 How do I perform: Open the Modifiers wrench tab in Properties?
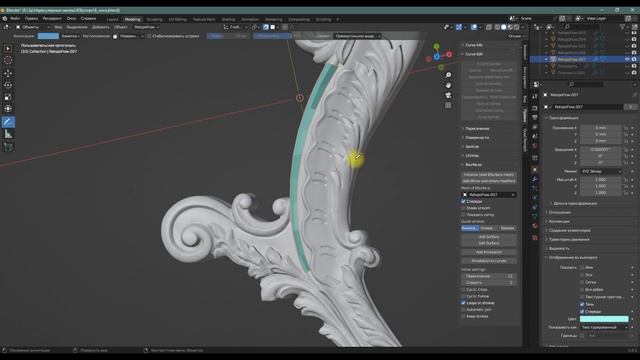(x=535, y=179)
